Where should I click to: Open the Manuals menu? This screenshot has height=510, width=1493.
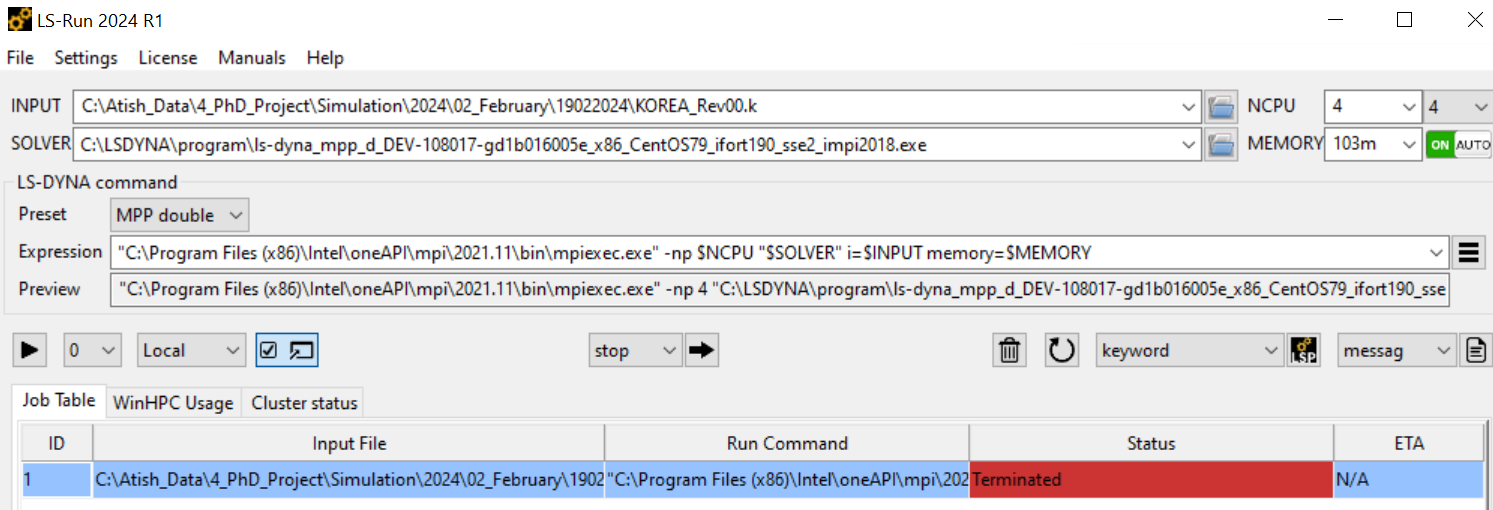pos(252,58)
